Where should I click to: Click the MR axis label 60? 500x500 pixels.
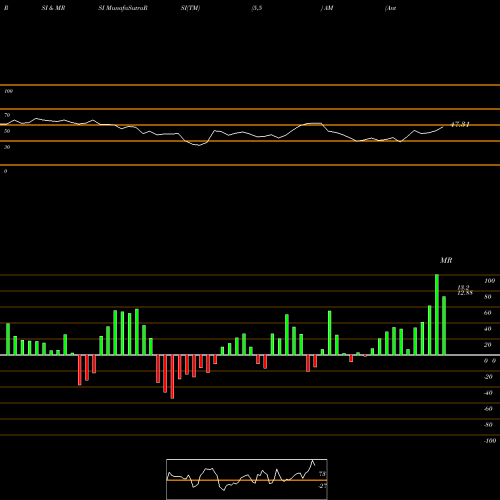coord(487,313)
